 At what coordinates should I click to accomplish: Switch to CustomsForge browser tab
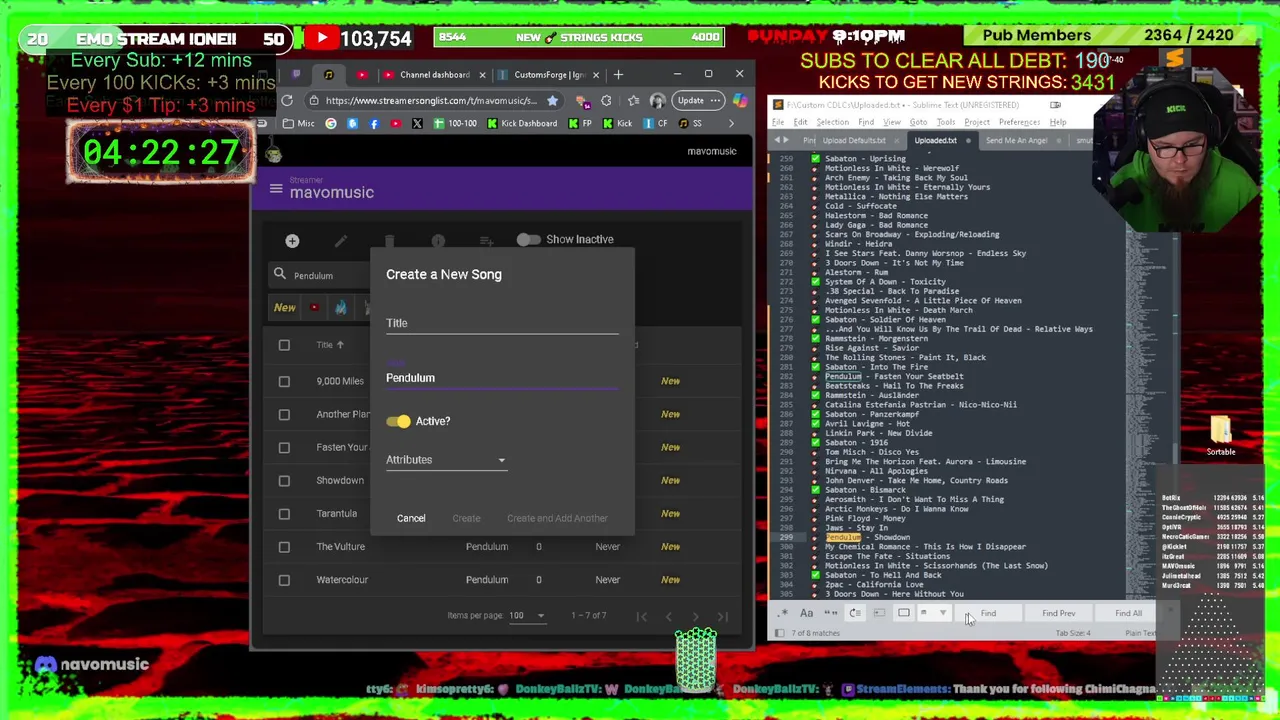(548, 75)
